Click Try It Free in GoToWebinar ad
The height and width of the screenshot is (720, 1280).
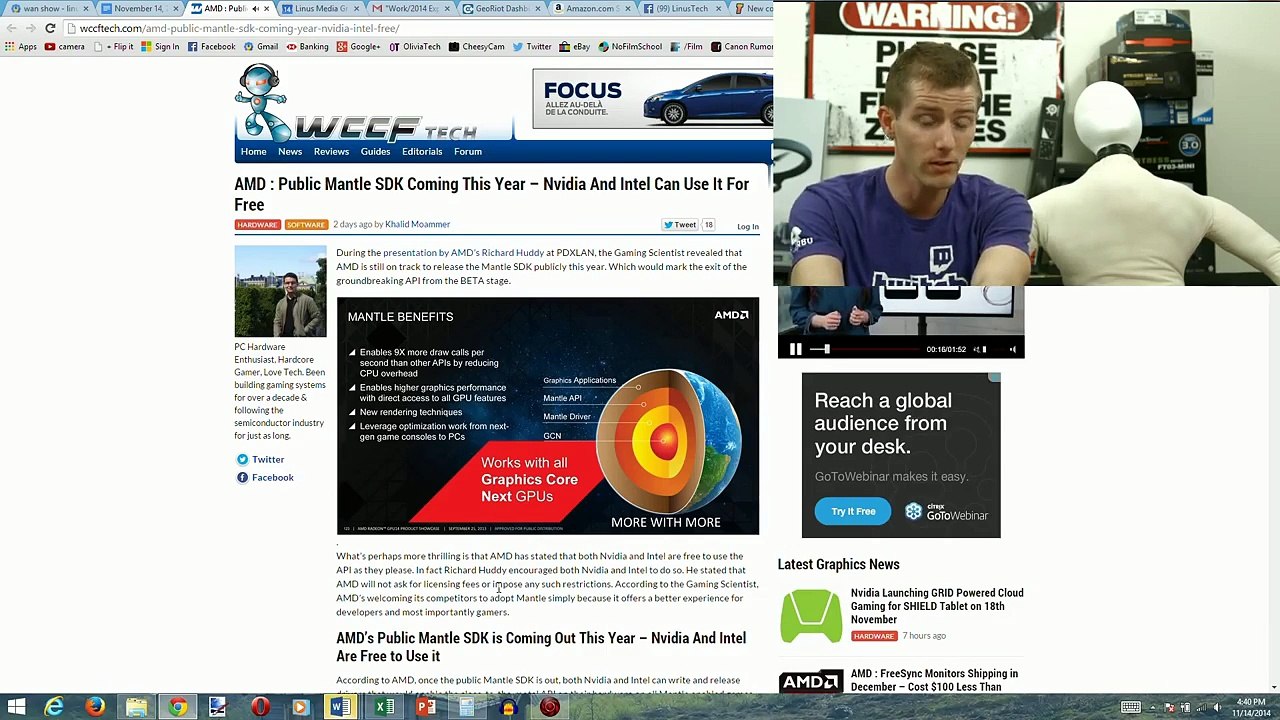853,512
